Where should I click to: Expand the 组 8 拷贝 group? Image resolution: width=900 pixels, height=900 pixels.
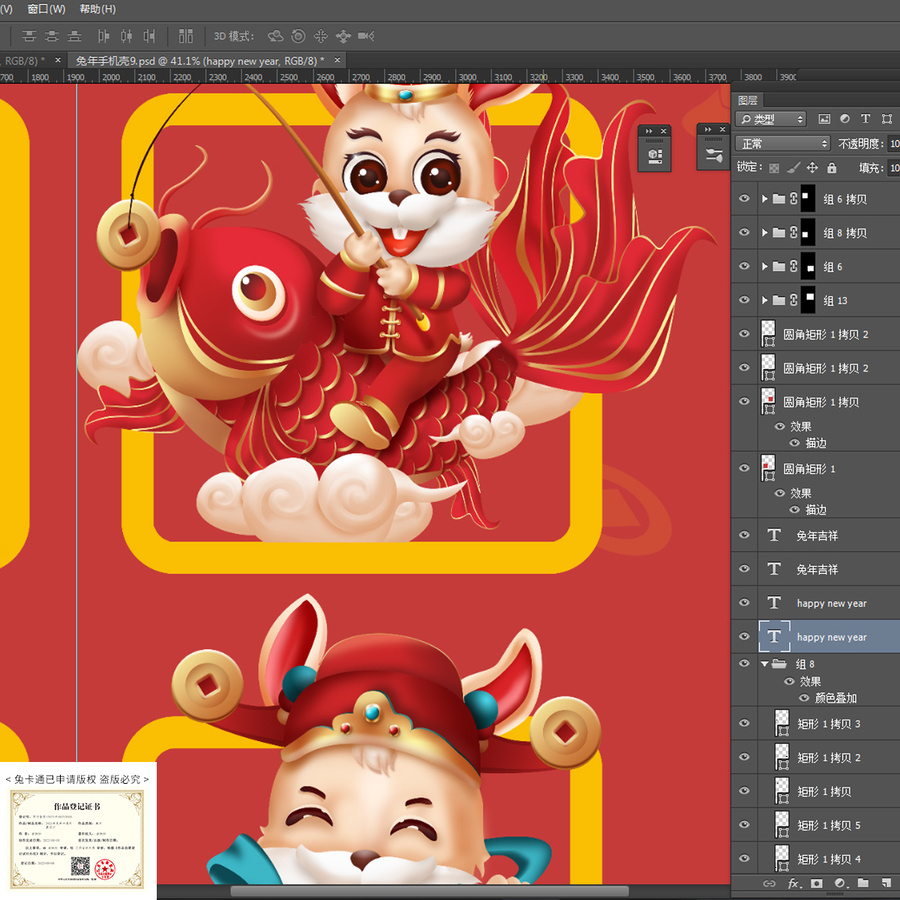coord(765,232)
